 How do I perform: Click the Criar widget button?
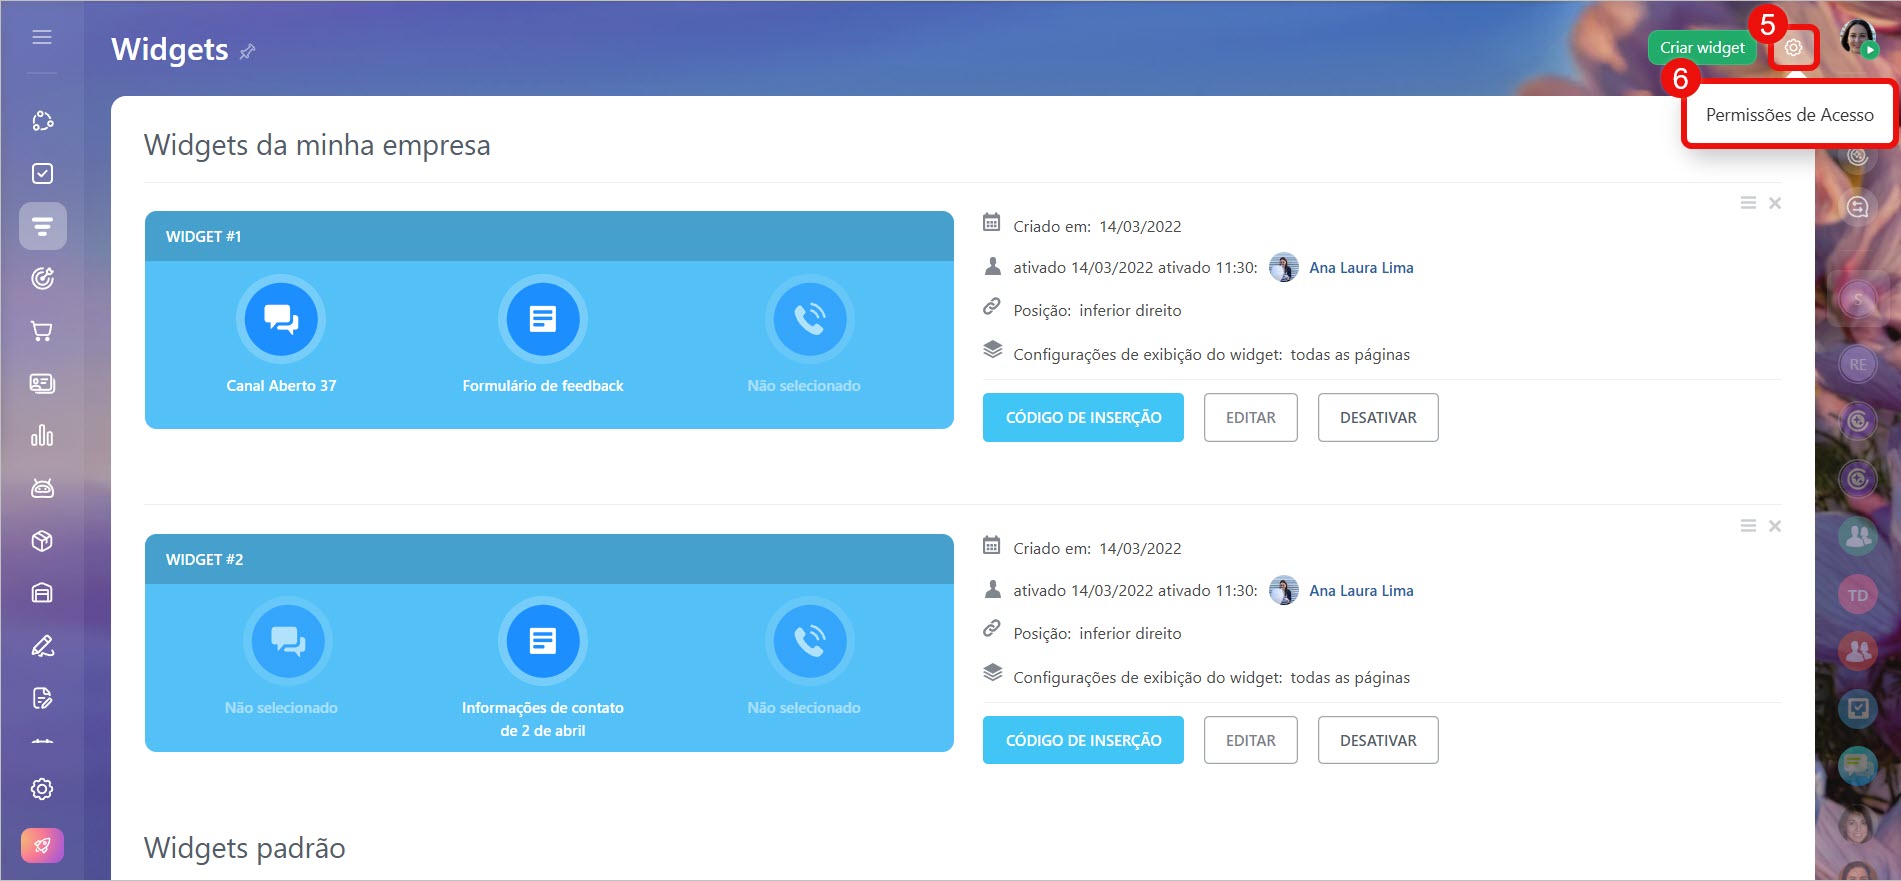1701,48
